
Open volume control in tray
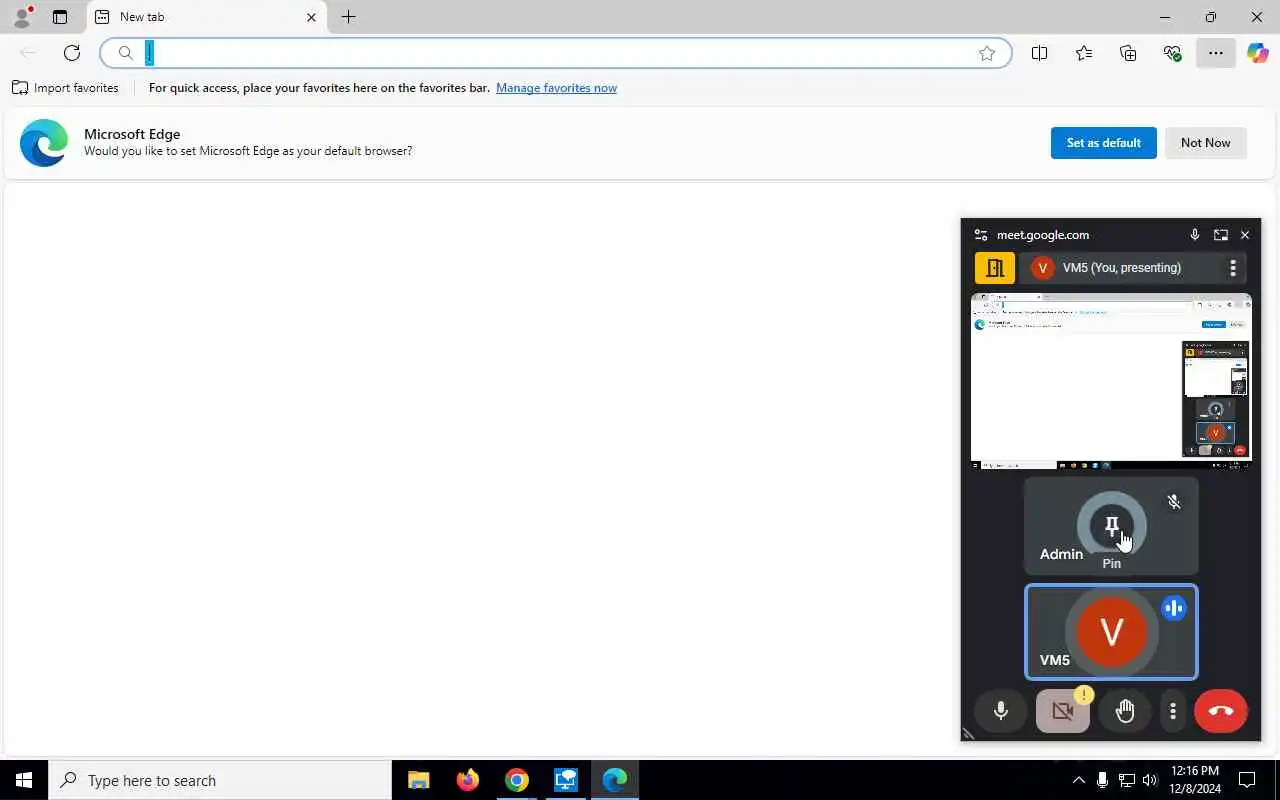pyautogui.click(x=1150, y=780)
